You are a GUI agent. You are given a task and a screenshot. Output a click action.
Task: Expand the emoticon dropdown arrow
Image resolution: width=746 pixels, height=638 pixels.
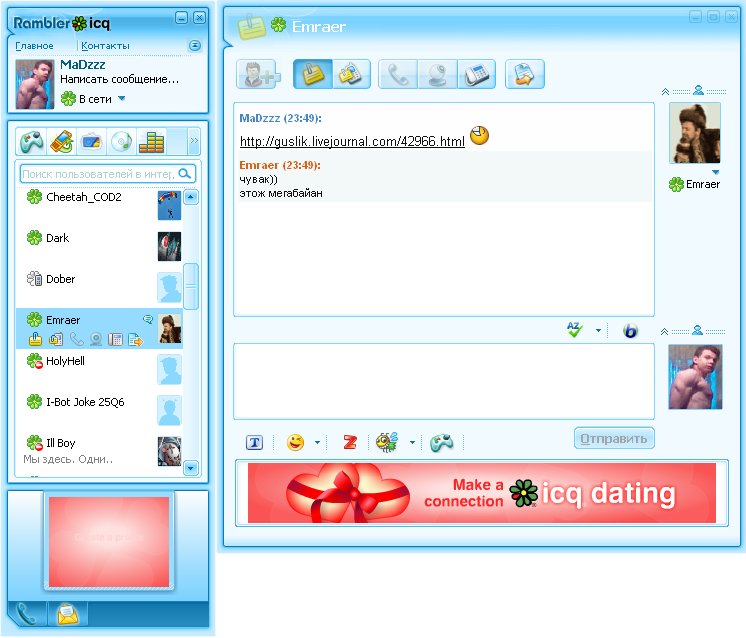tap(317, 442)
